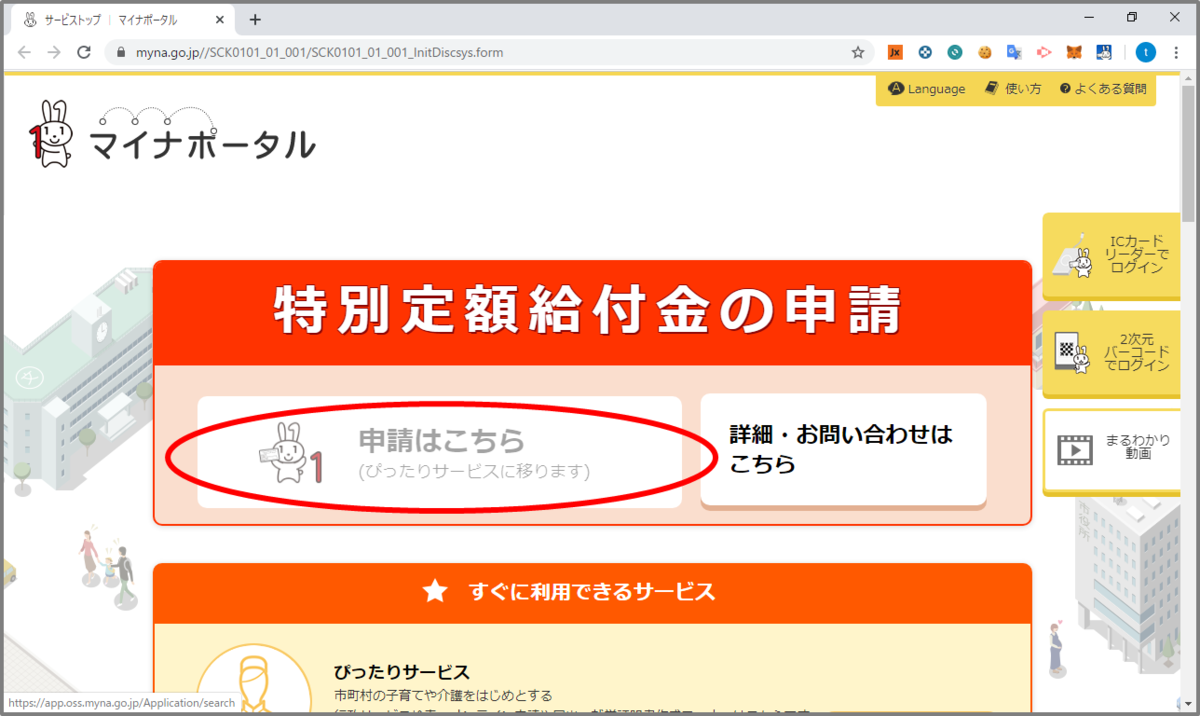
Task: Open the teal circular extension icon
Action: pos(955,52)
